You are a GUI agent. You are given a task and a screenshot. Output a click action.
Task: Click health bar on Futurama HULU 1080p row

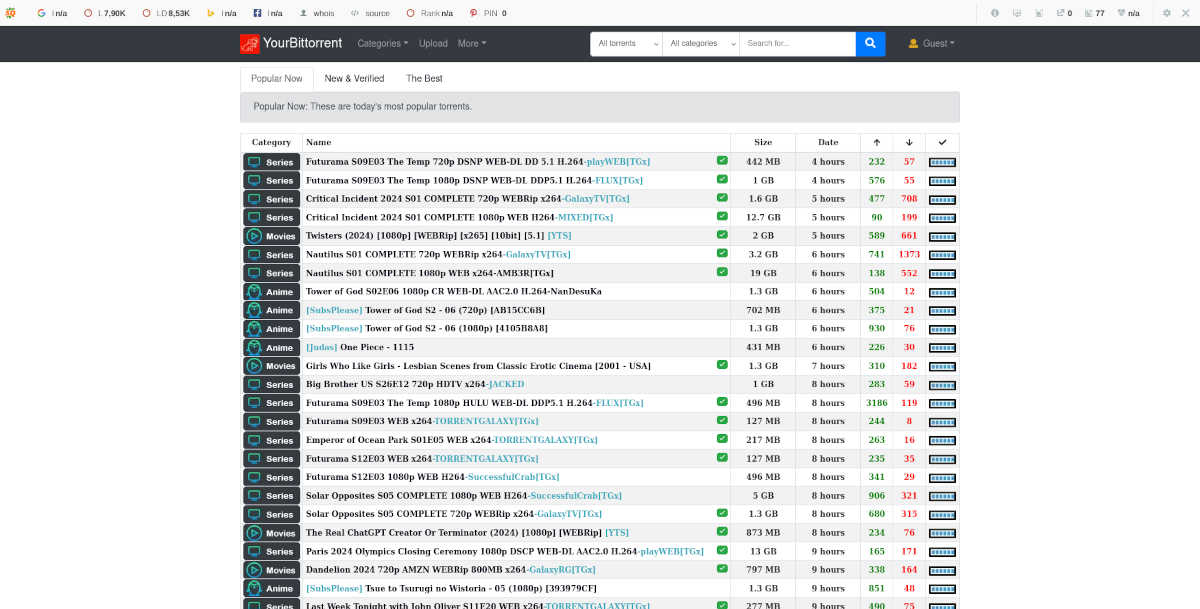coord(942,403)
